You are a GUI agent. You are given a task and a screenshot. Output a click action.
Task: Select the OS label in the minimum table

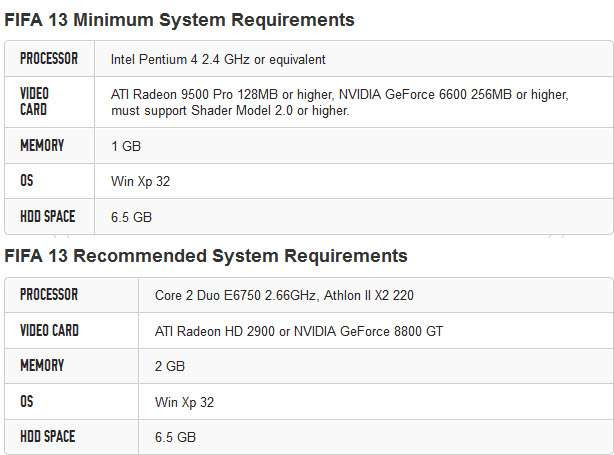[27, 181]
